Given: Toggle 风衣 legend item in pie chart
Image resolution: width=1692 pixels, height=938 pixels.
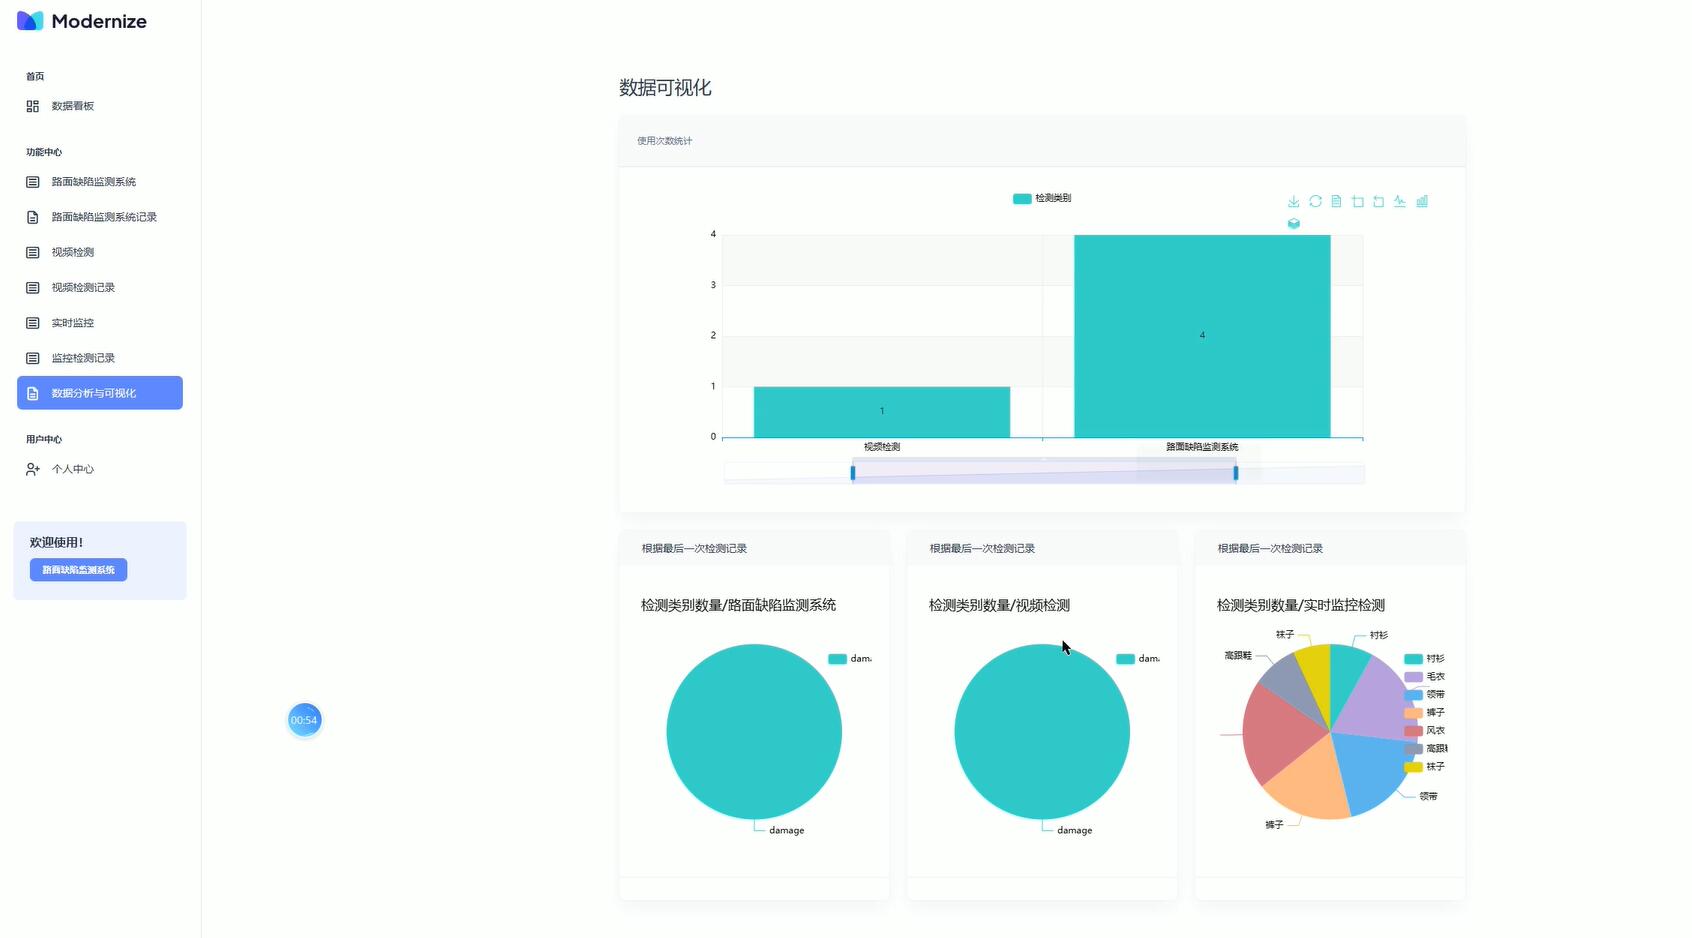Looking at the screenshot, I should point(1424,731).
